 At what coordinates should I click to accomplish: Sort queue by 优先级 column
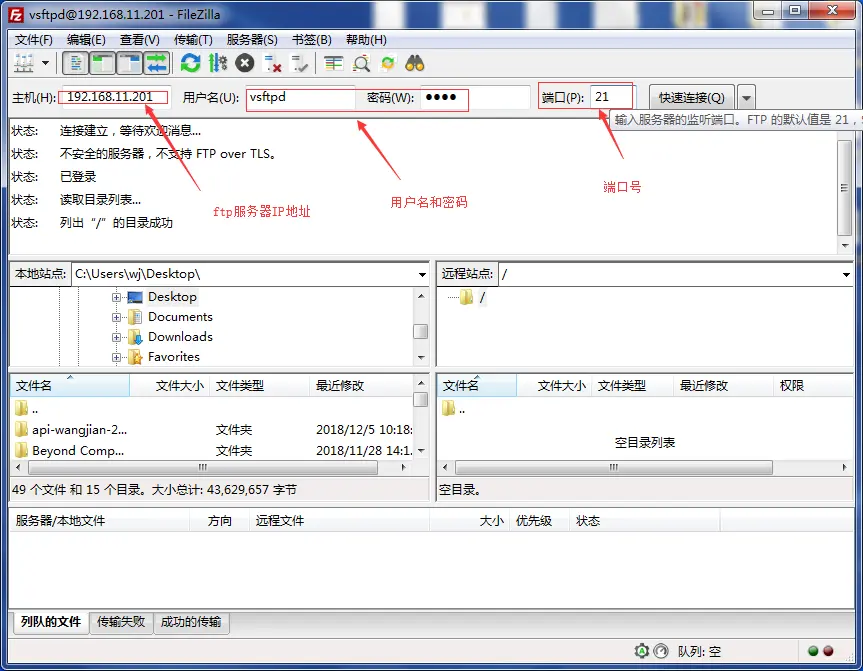[x=539, y=521]
